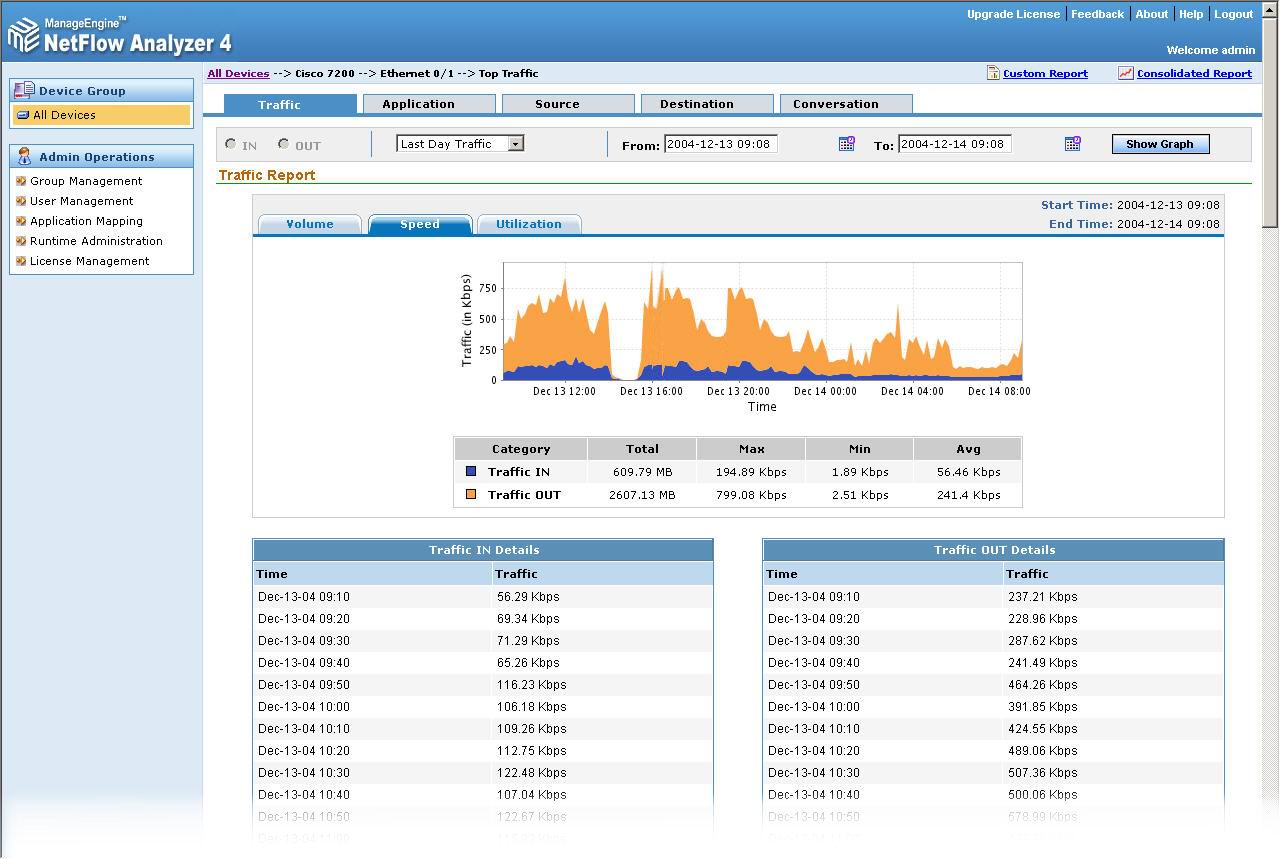1280x859 pixels.
Task: Open the Feedback link
Action: [1098, 14]
